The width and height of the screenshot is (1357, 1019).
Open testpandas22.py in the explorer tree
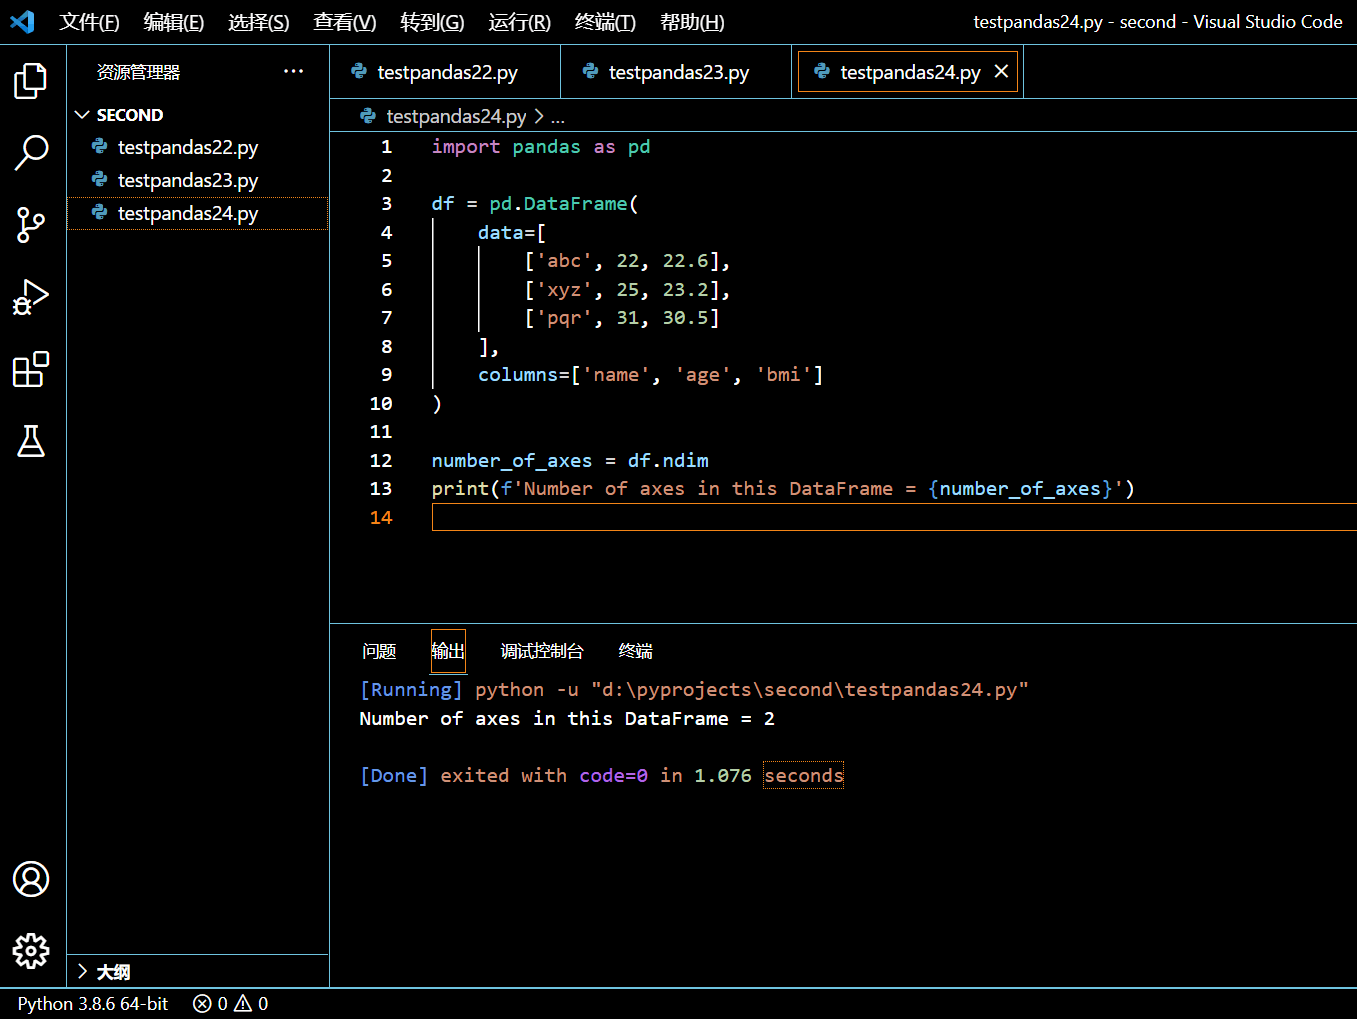click(198, 147)
